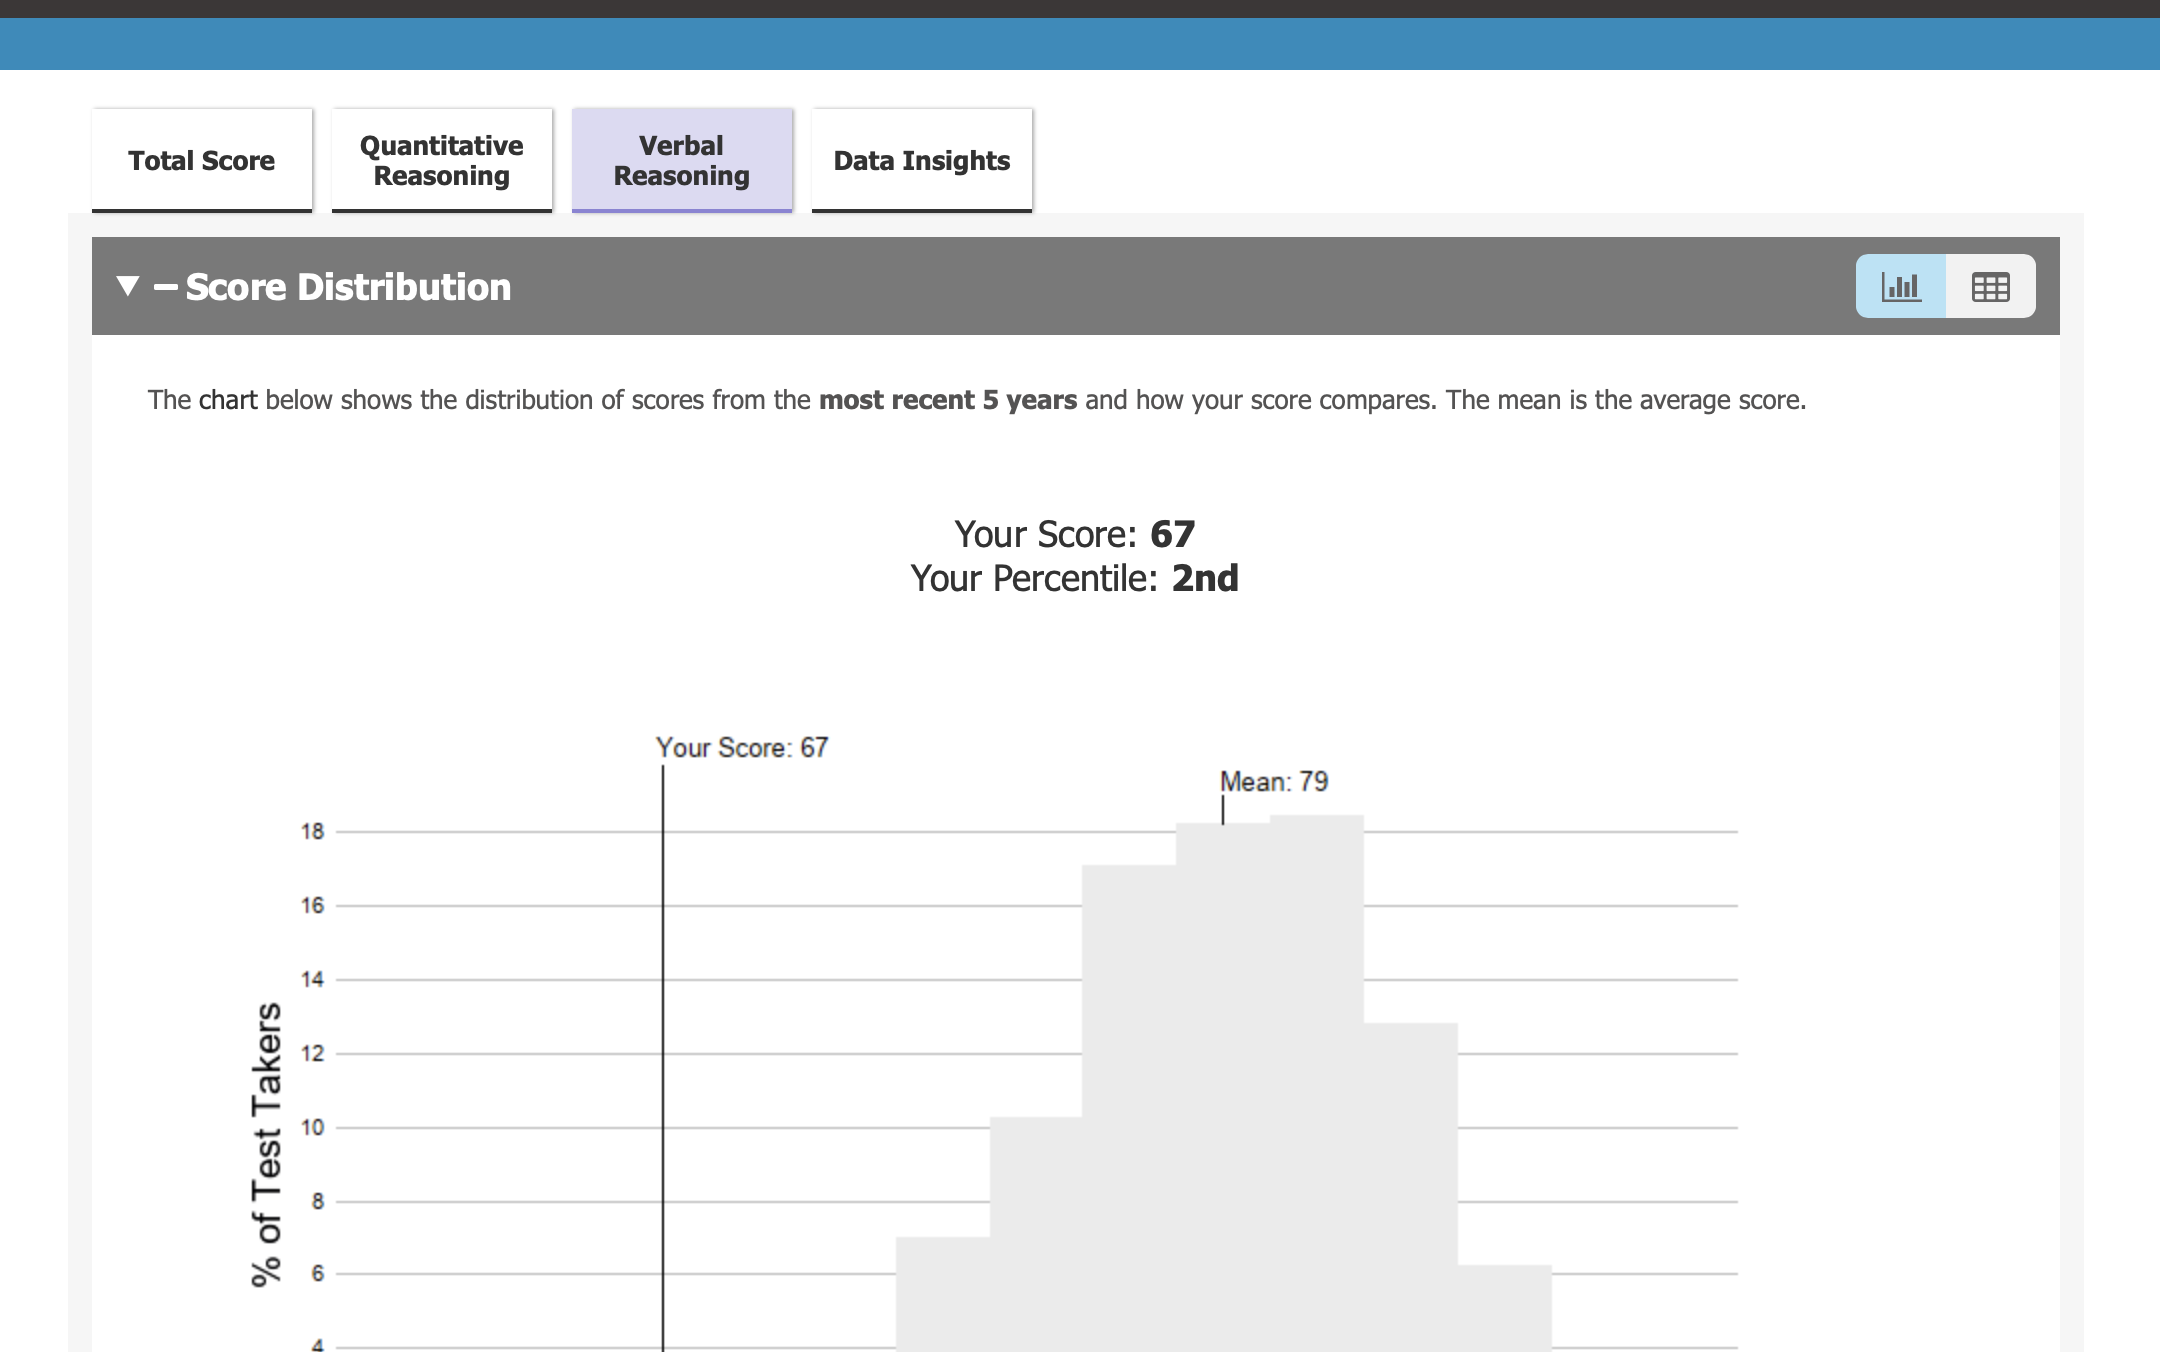Switch to bar chart view icon

point(1900,287)
